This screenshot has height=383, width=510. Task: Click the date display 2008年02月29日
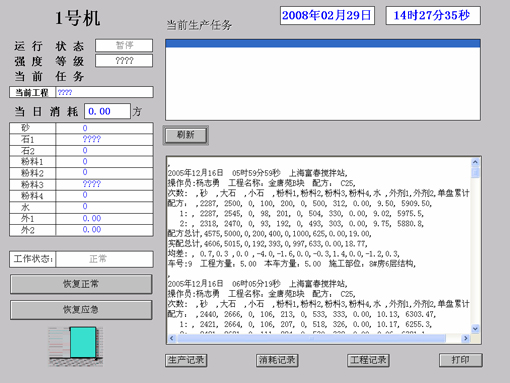coord(327,15)
